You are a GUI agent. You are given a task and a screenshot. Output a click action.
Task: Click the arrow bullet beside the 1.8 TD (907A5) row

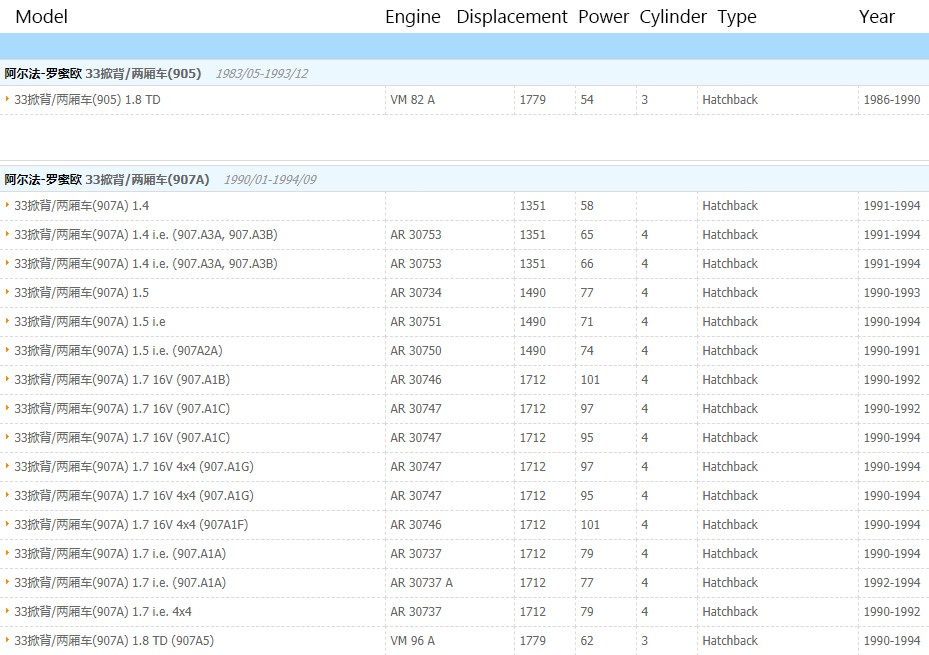point(7,640)
